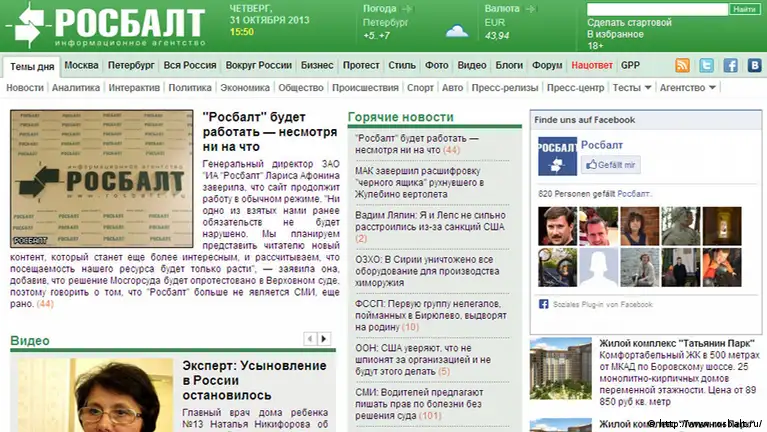Click the arrow icon next to Валюта
This screenshot has width=767, height=432.
click(529, 8)
